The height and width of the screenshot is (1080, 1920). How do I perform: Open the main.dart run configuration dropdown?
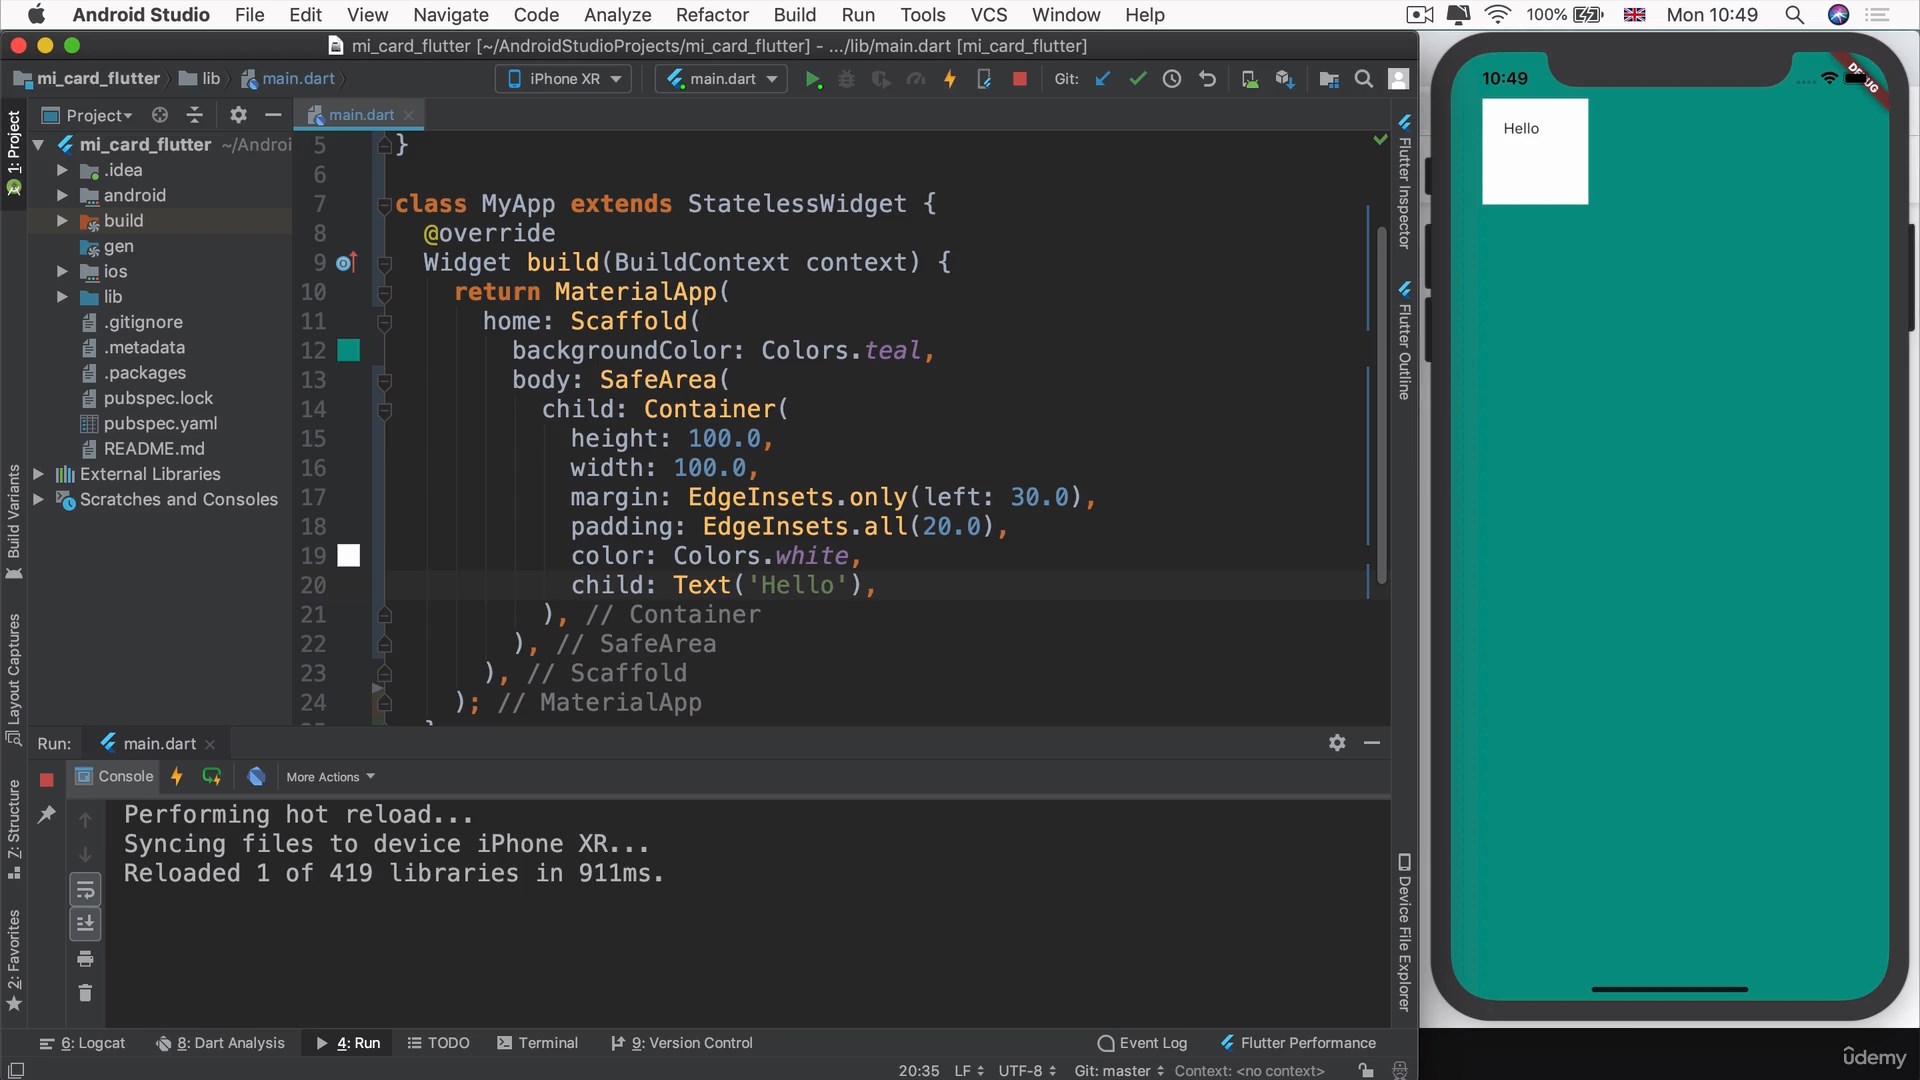[x=720, y=79]
